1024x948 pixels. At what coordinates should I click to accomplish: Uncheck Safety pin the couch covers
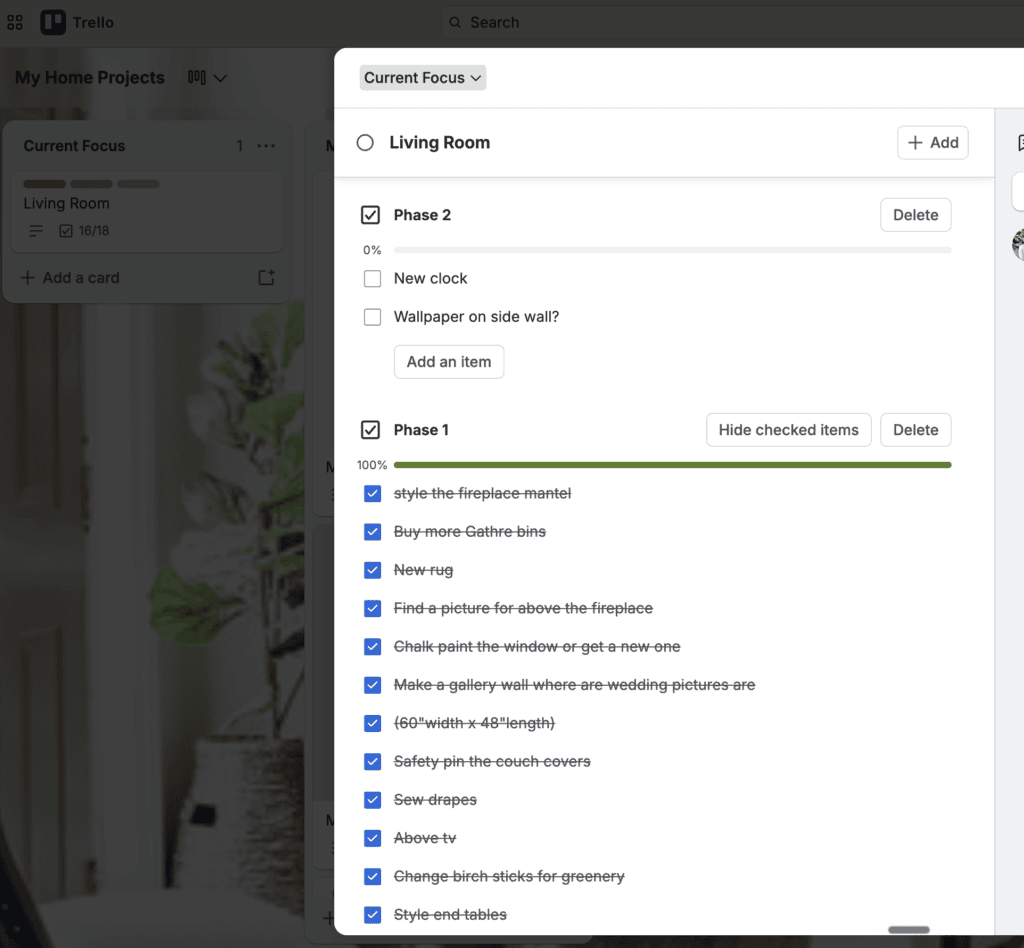coord(372,761)
